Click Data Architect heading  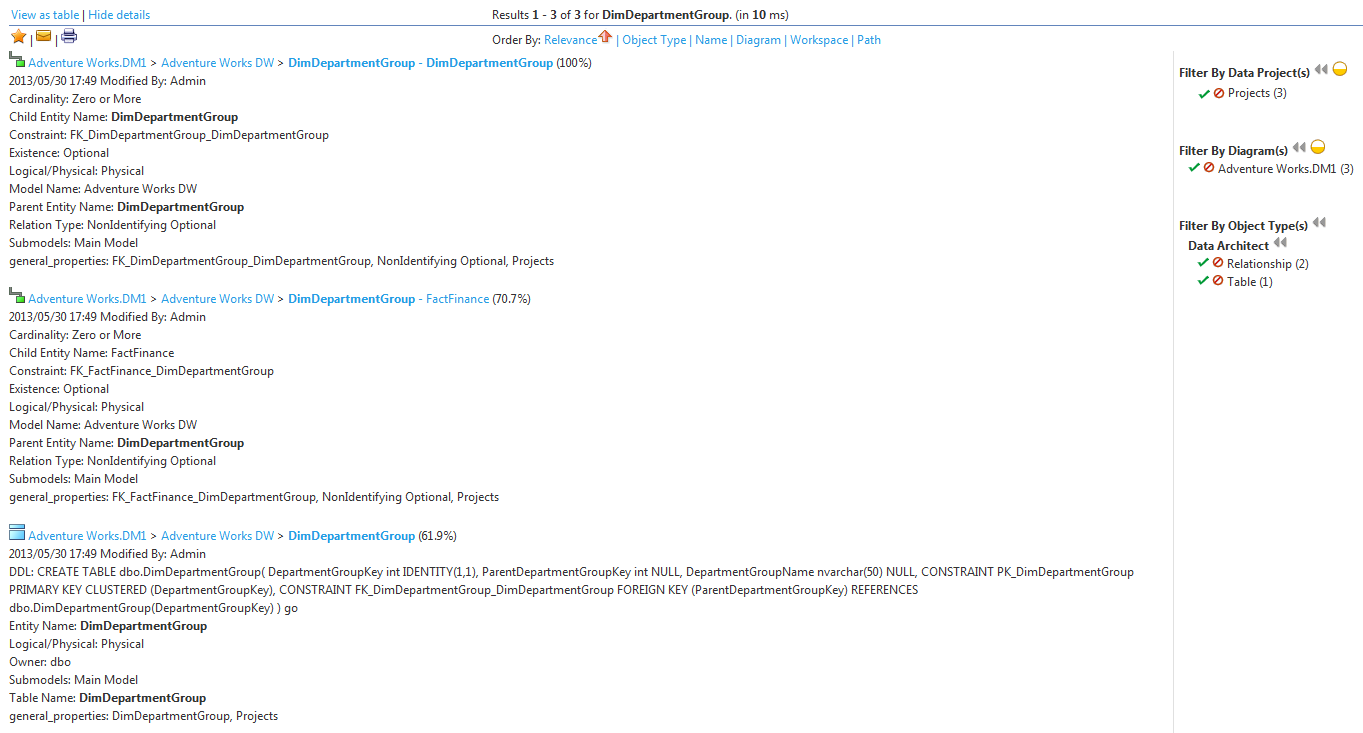pyautogui.click(x=1228, y=246)
